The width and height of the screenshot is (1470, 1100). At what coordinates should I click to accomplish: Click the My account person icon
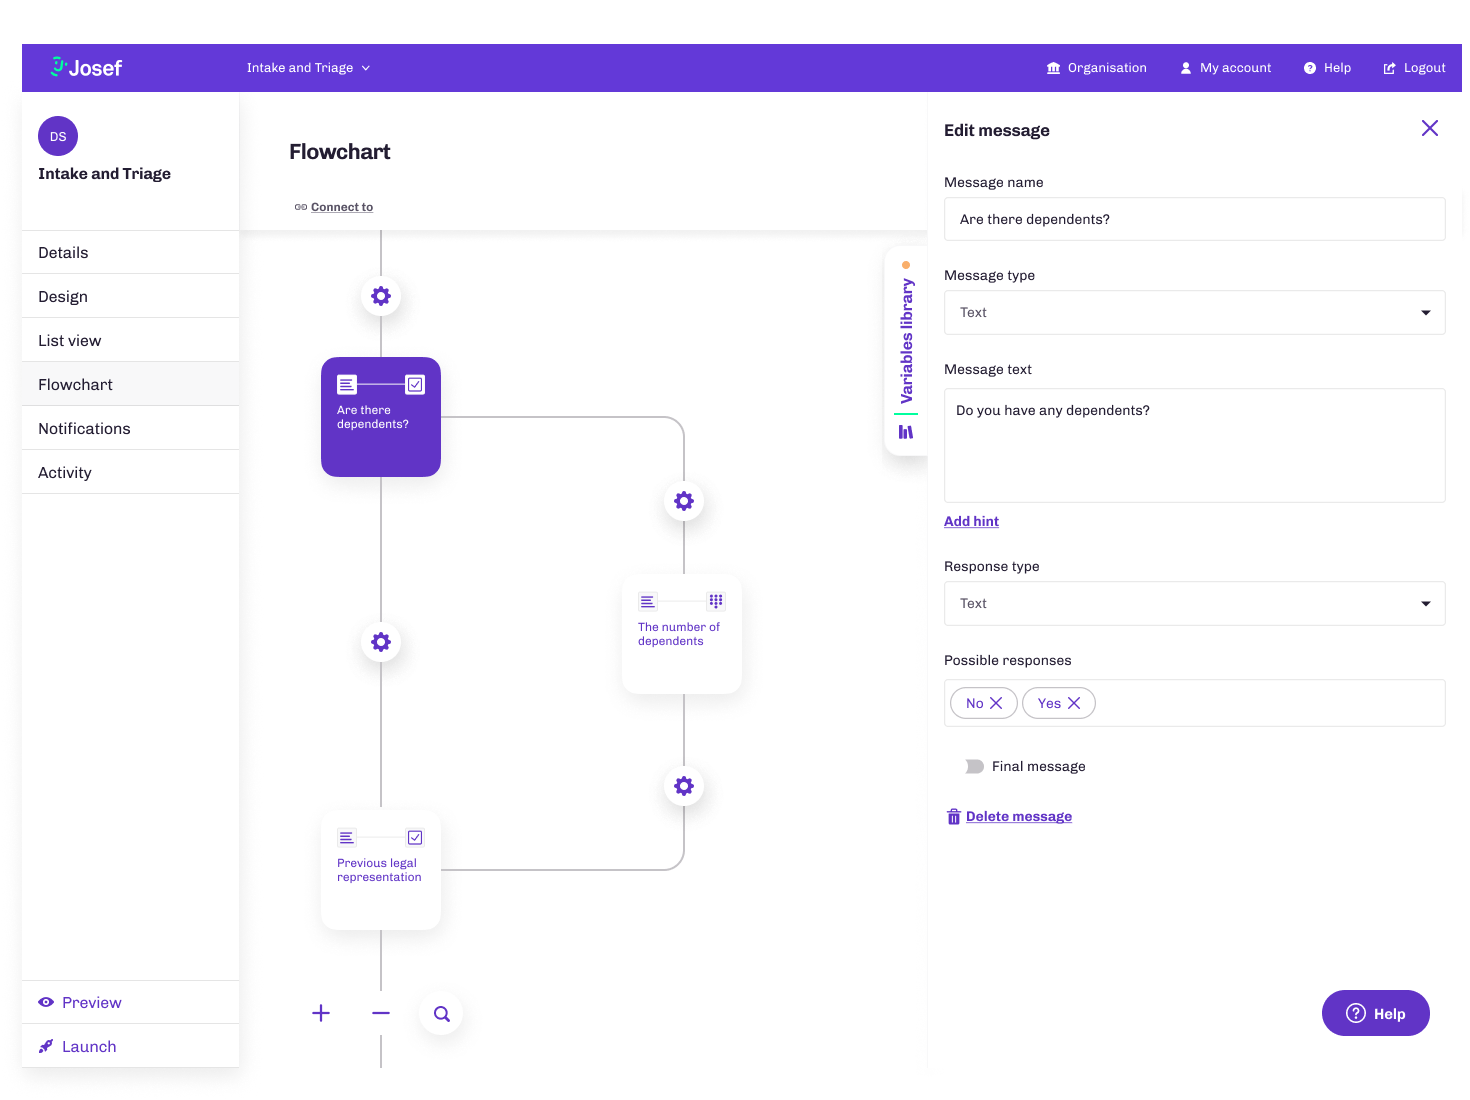click(x=1185, y=67)
